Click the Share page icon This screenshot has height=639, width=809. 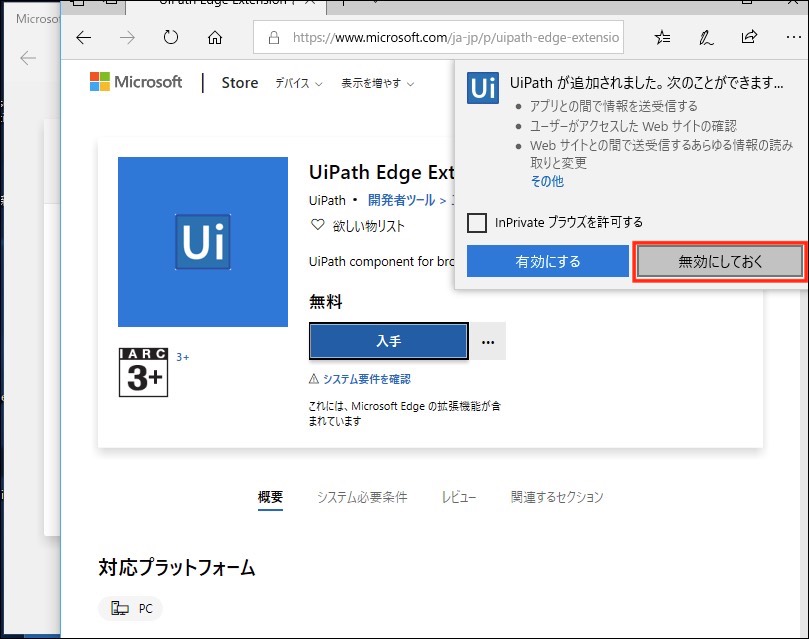pos(749,38)
